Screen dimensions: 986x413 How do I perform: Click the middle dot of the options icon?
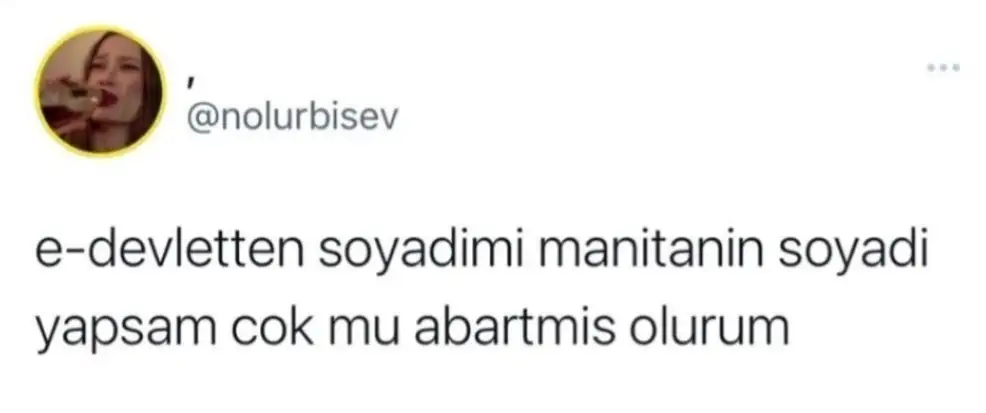click(944, 67)
